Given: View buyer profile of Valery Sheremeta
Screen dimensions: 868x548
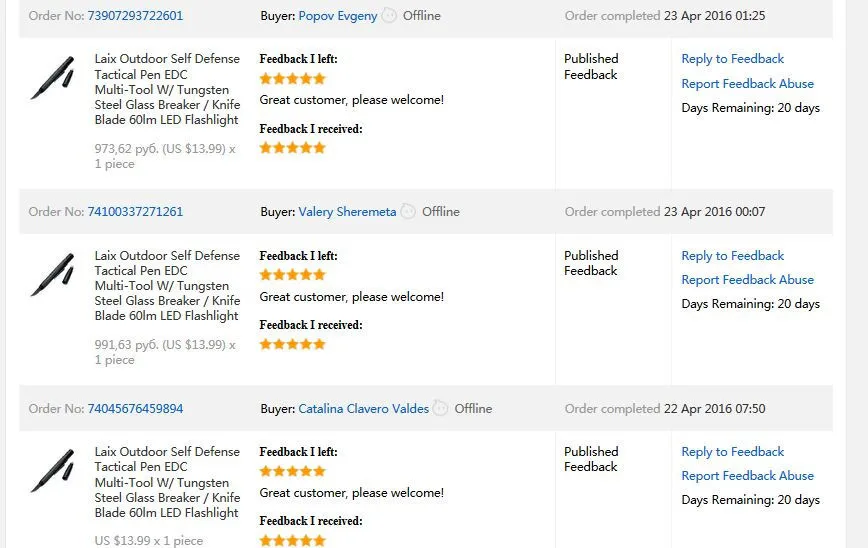Looking at the screenshot, I should click(347, 212).
